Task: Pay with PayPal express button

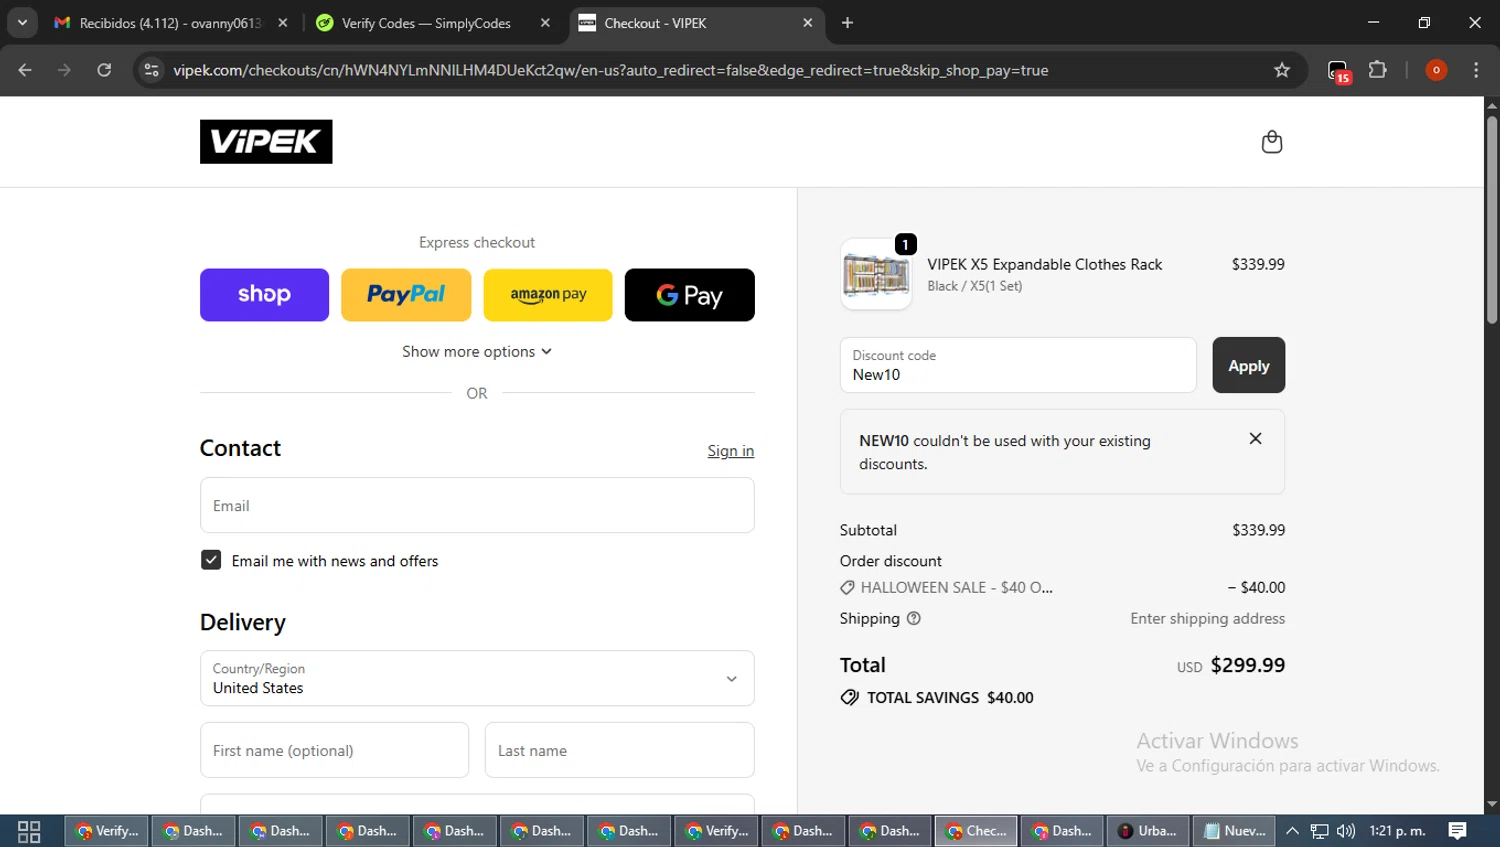Action: [406, 295]
